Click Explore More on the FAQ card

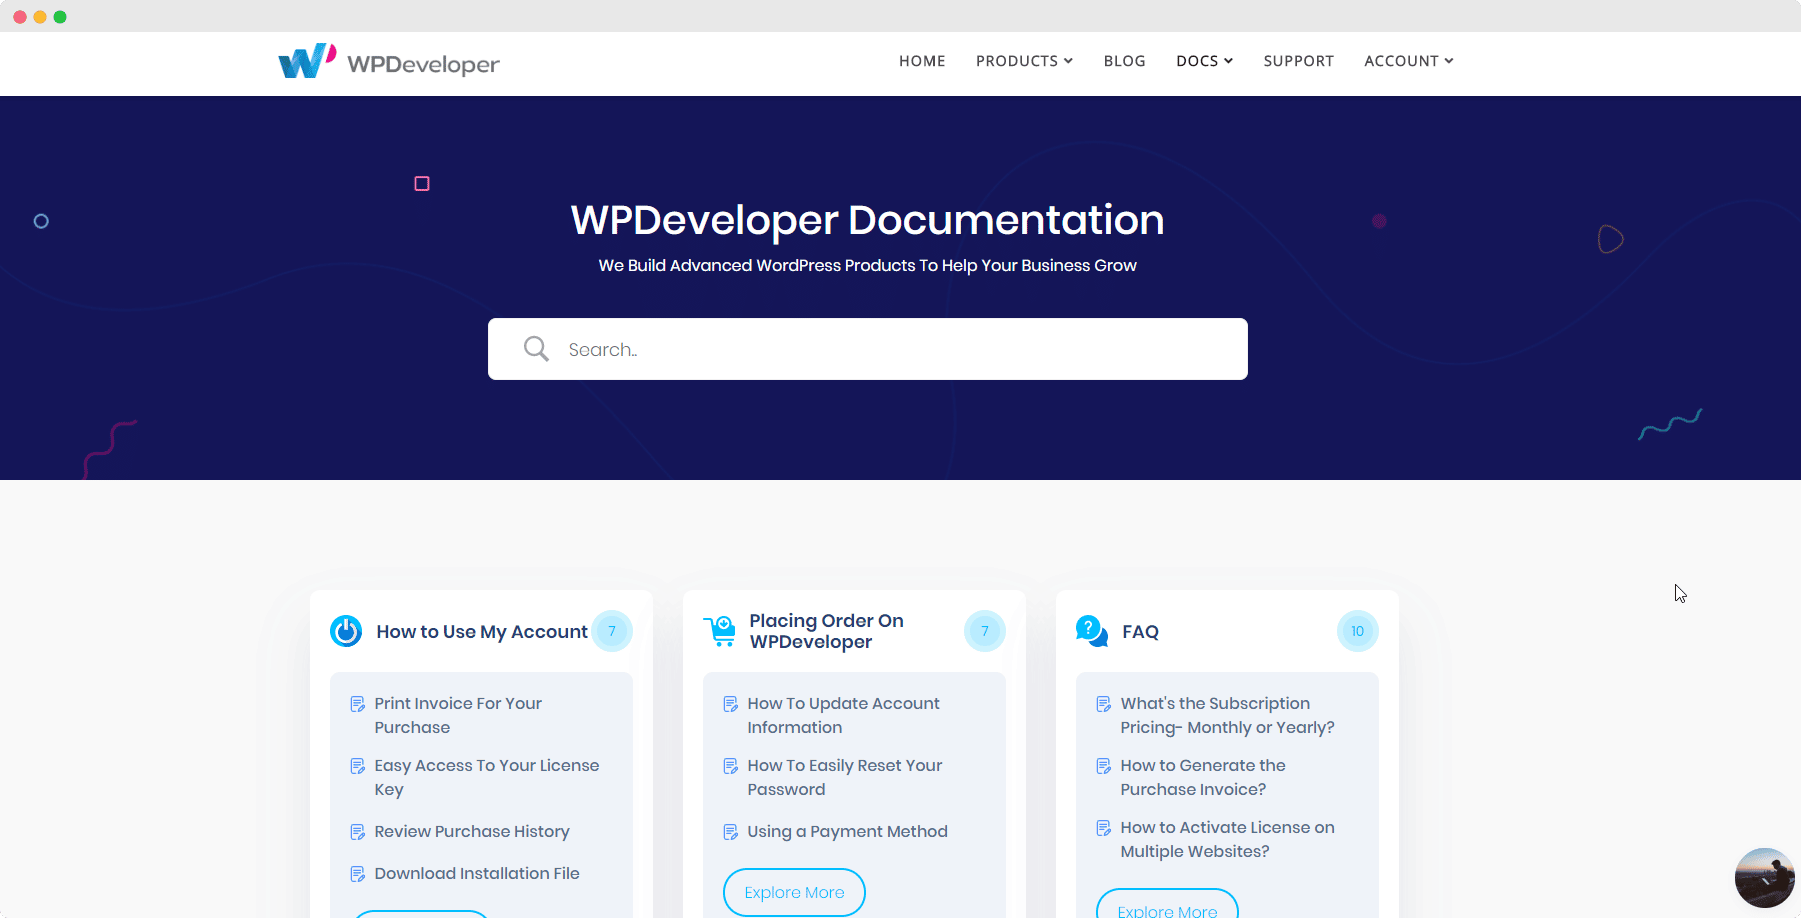[1166, 907]
